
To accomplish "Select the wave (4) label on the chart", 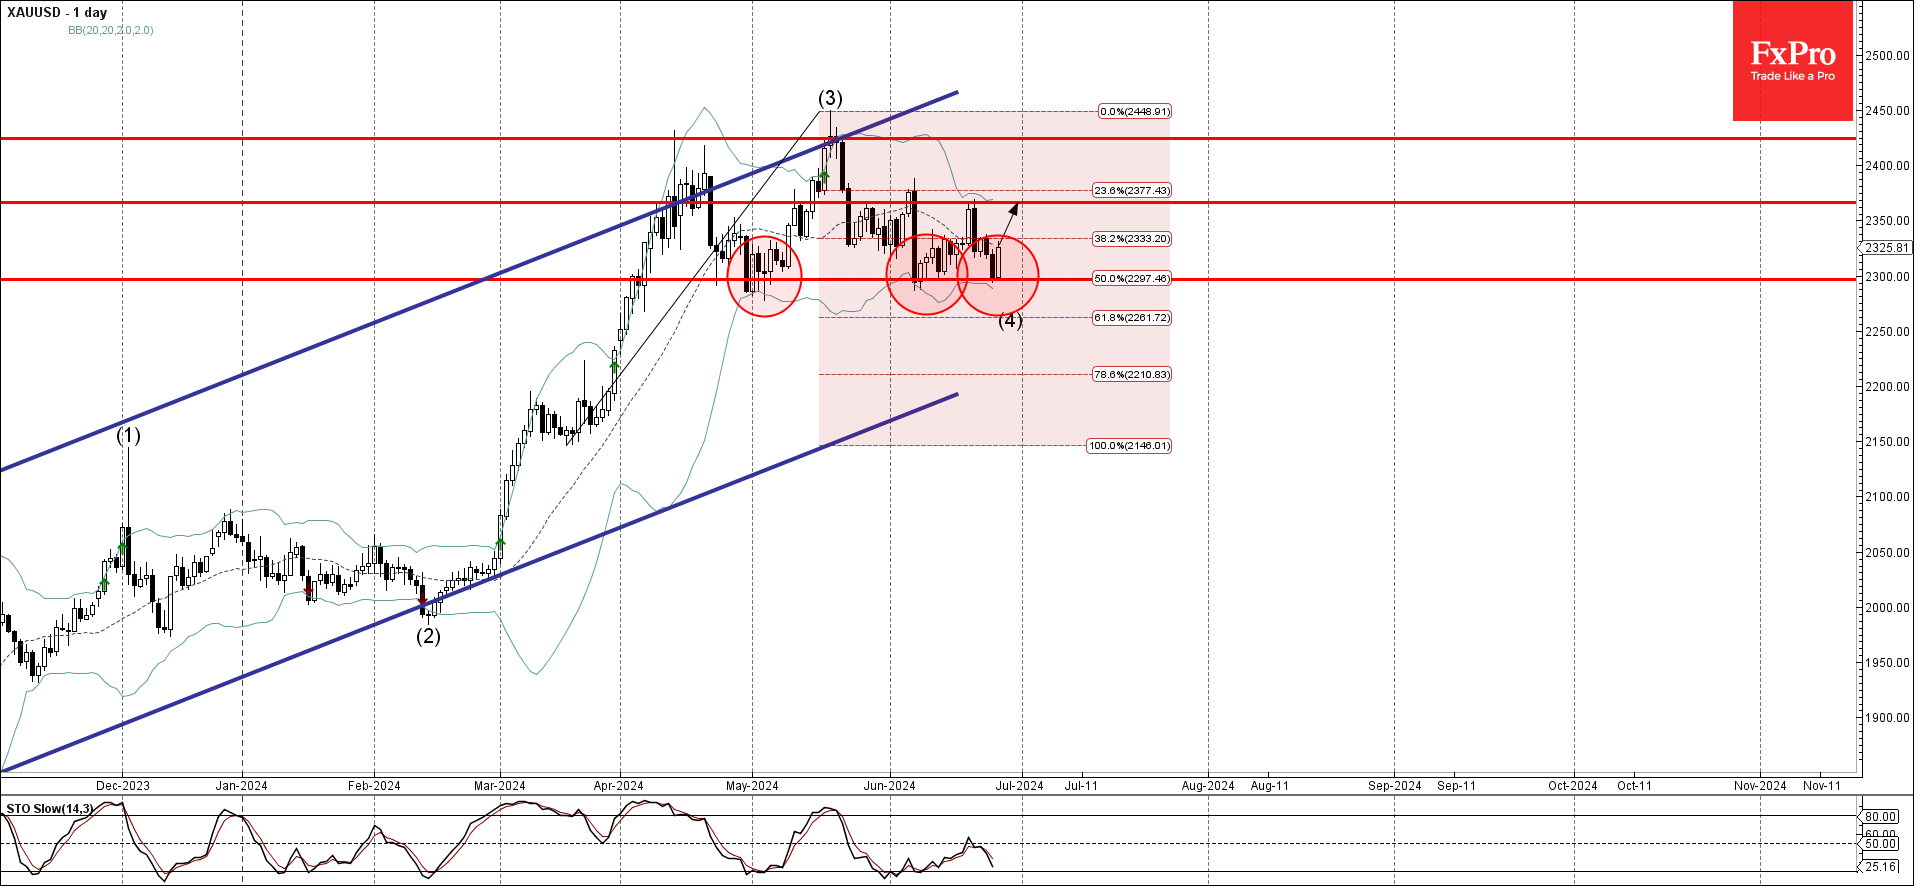I will pyautogui.click(x=1010, y=321).
